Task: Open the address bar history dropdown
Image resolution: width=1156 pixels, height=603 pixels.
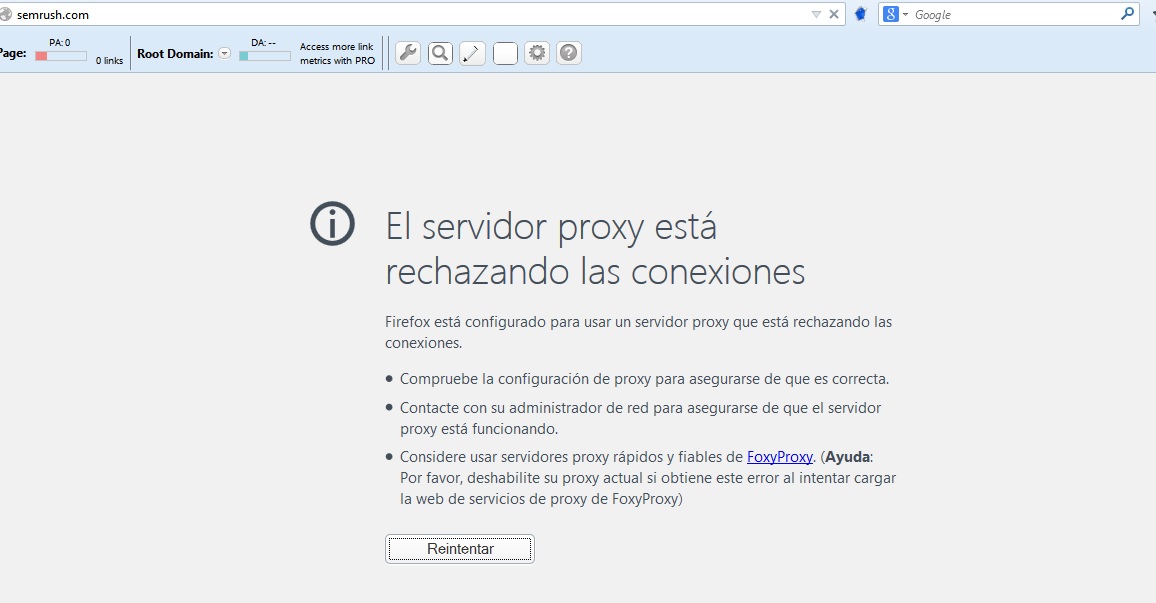Action: click(816, 14)
